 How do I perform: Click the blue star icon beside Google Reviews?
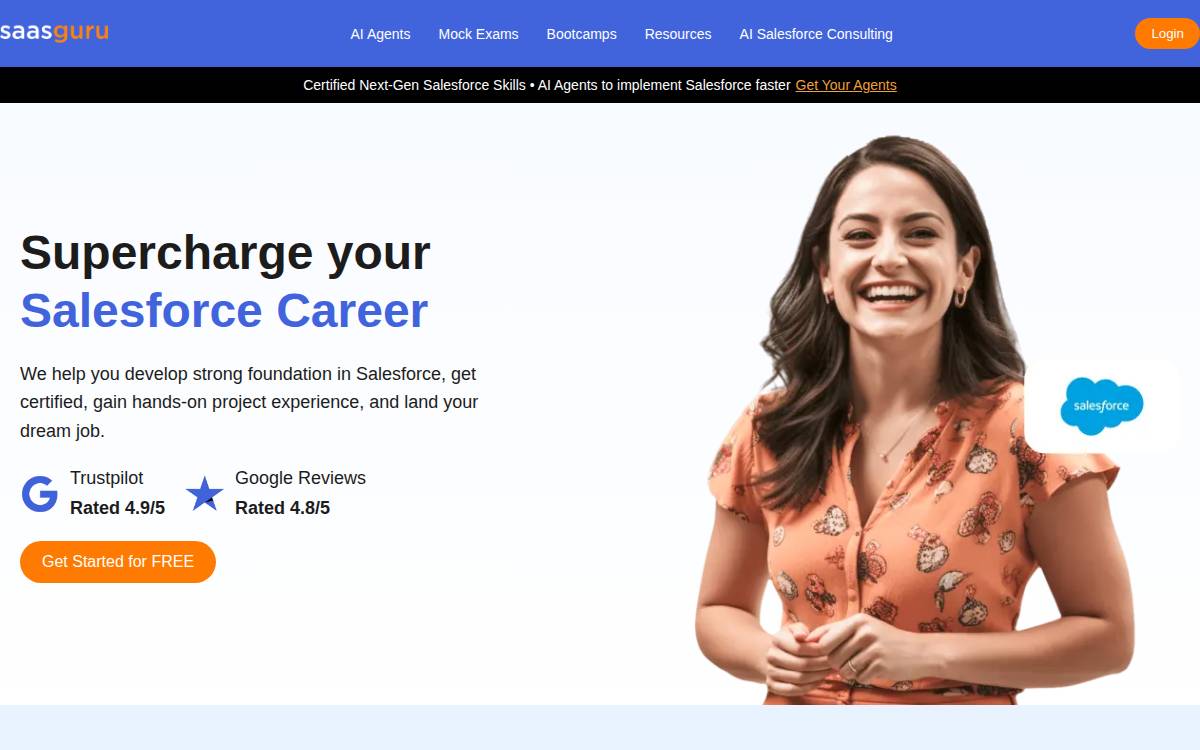tap(205, 494)
